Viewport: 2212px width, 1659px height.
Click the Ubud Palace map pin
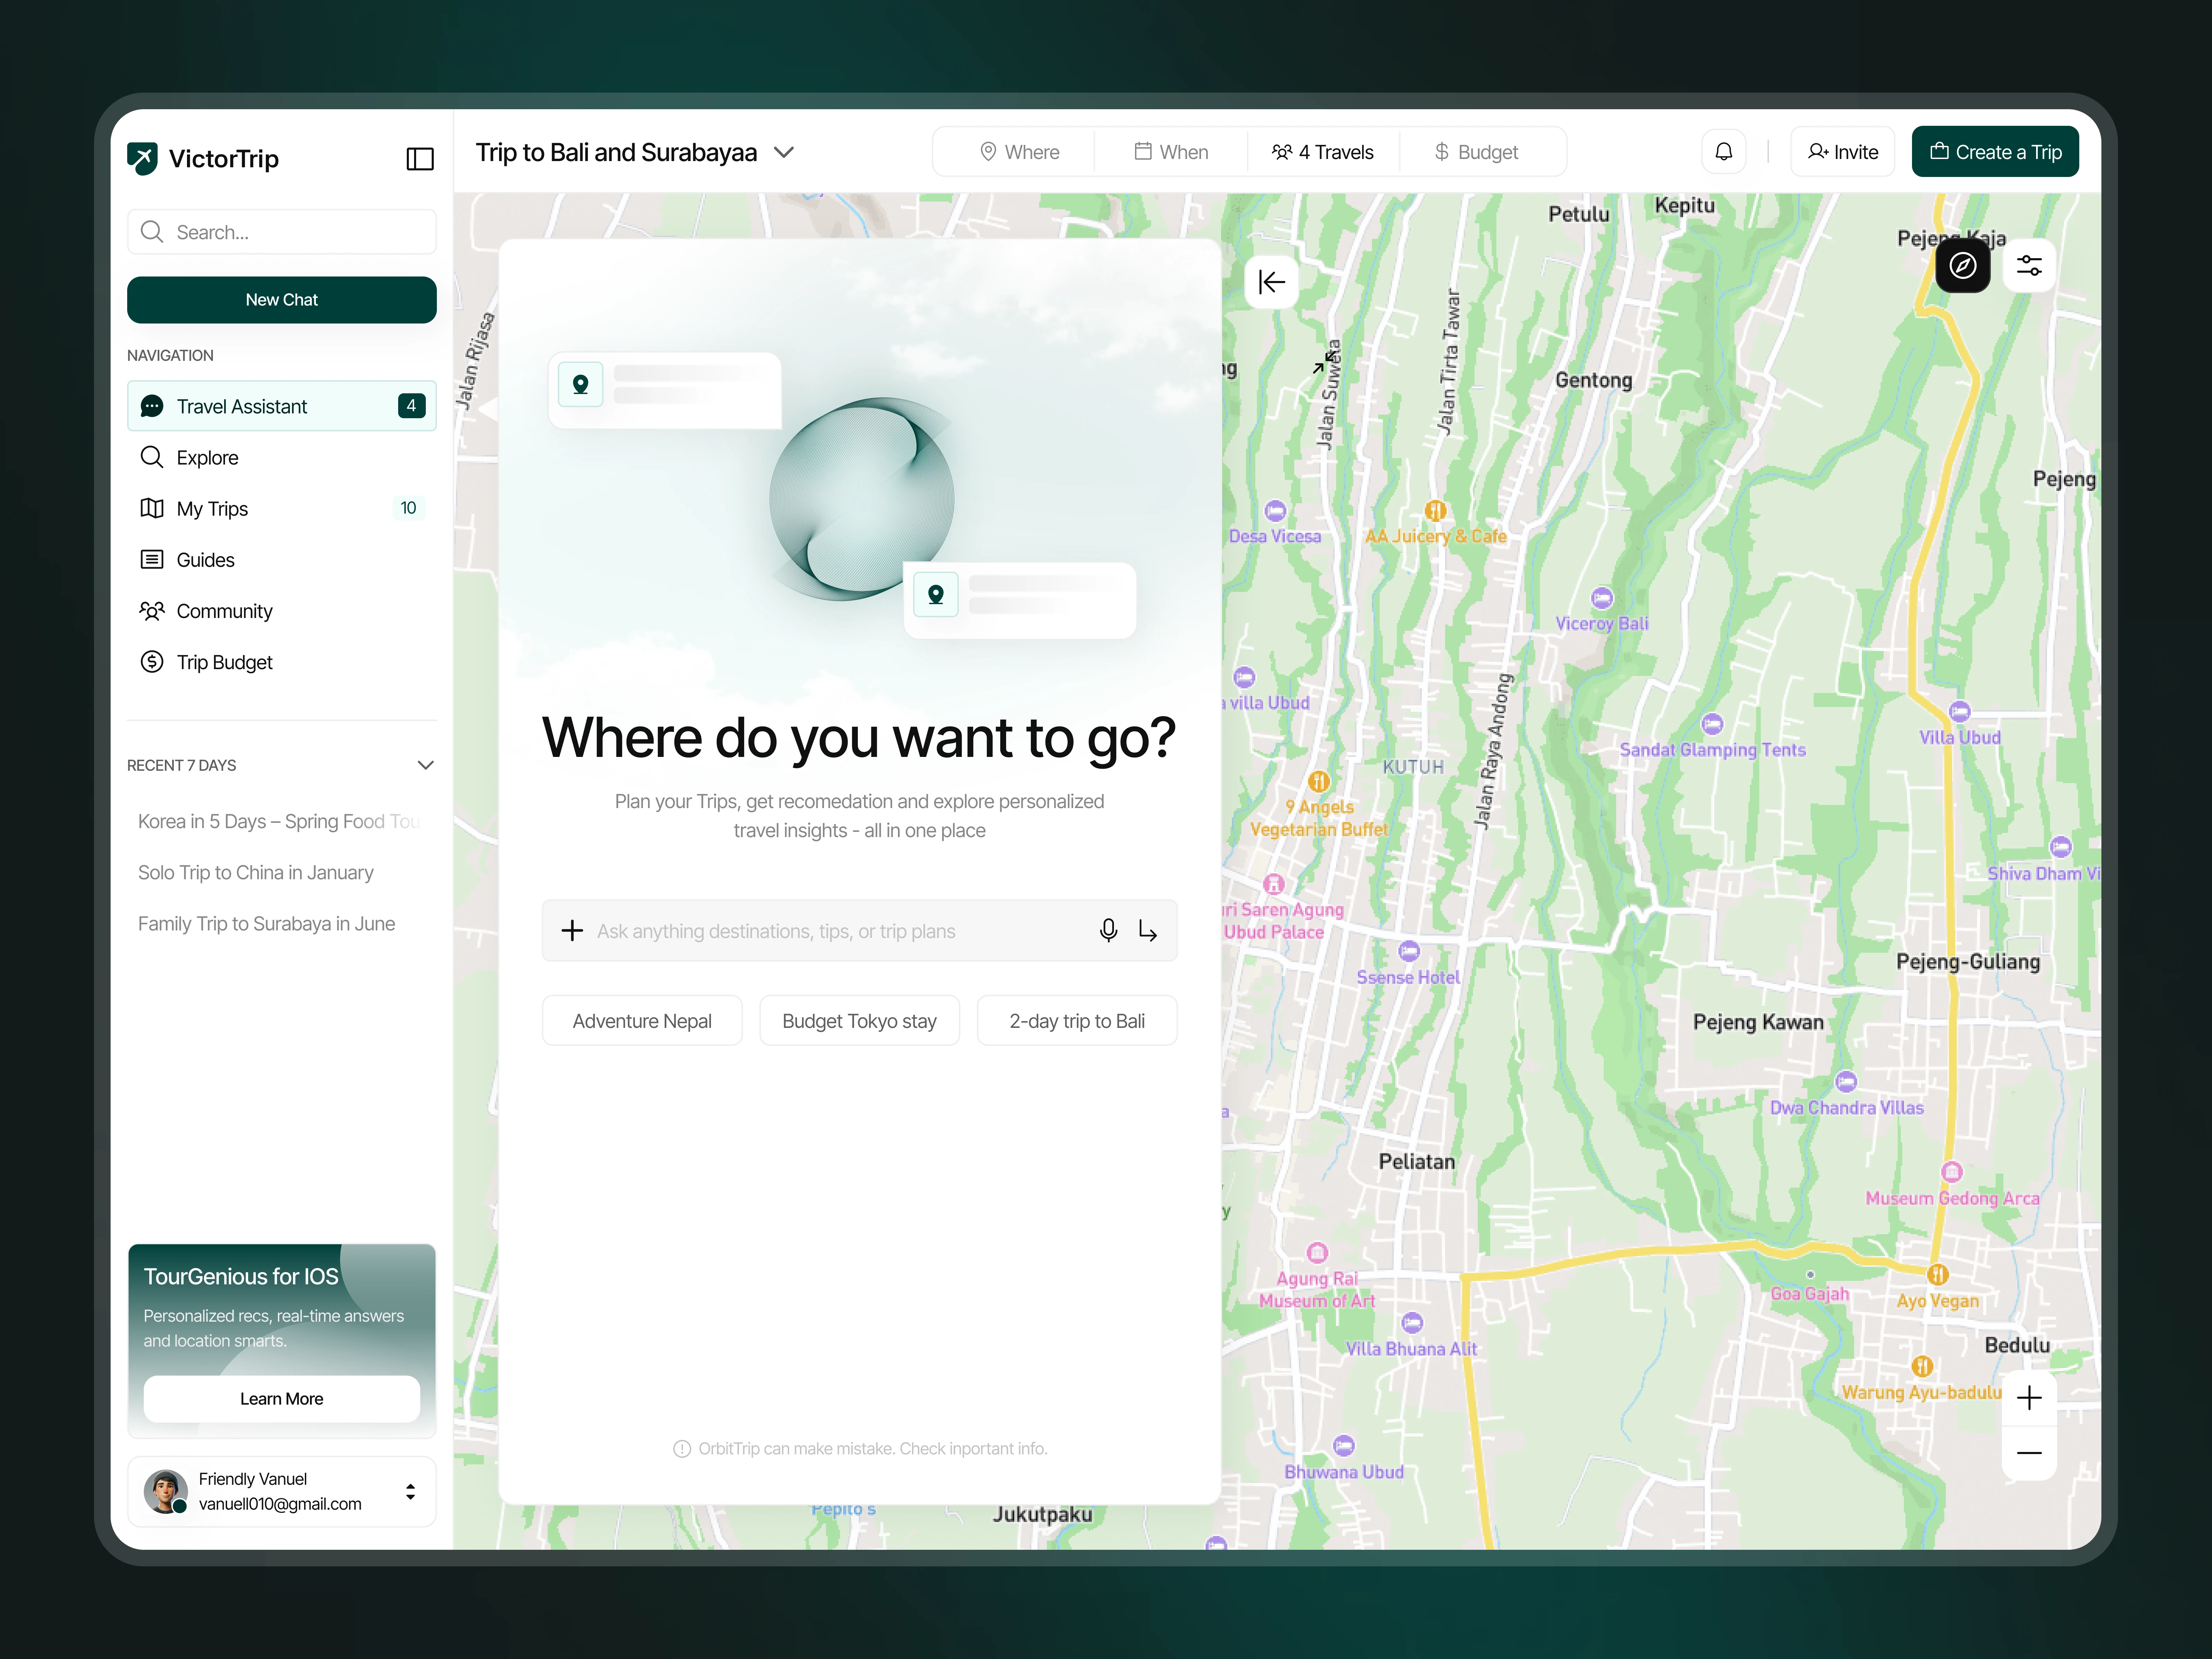[1273, 884]
